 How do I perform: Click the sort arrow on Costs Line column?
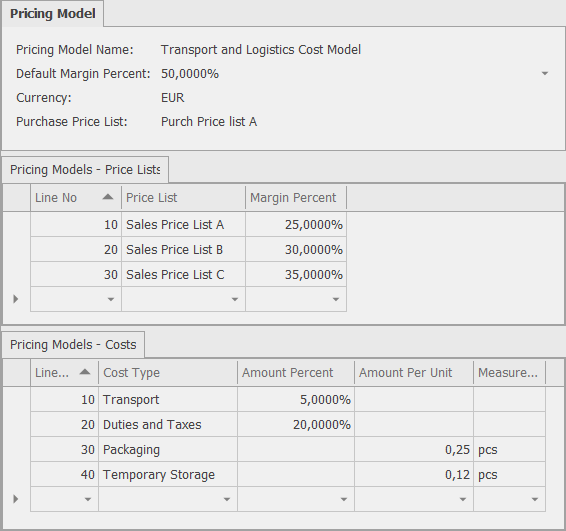pyautogui.click(x=85, y=372)
